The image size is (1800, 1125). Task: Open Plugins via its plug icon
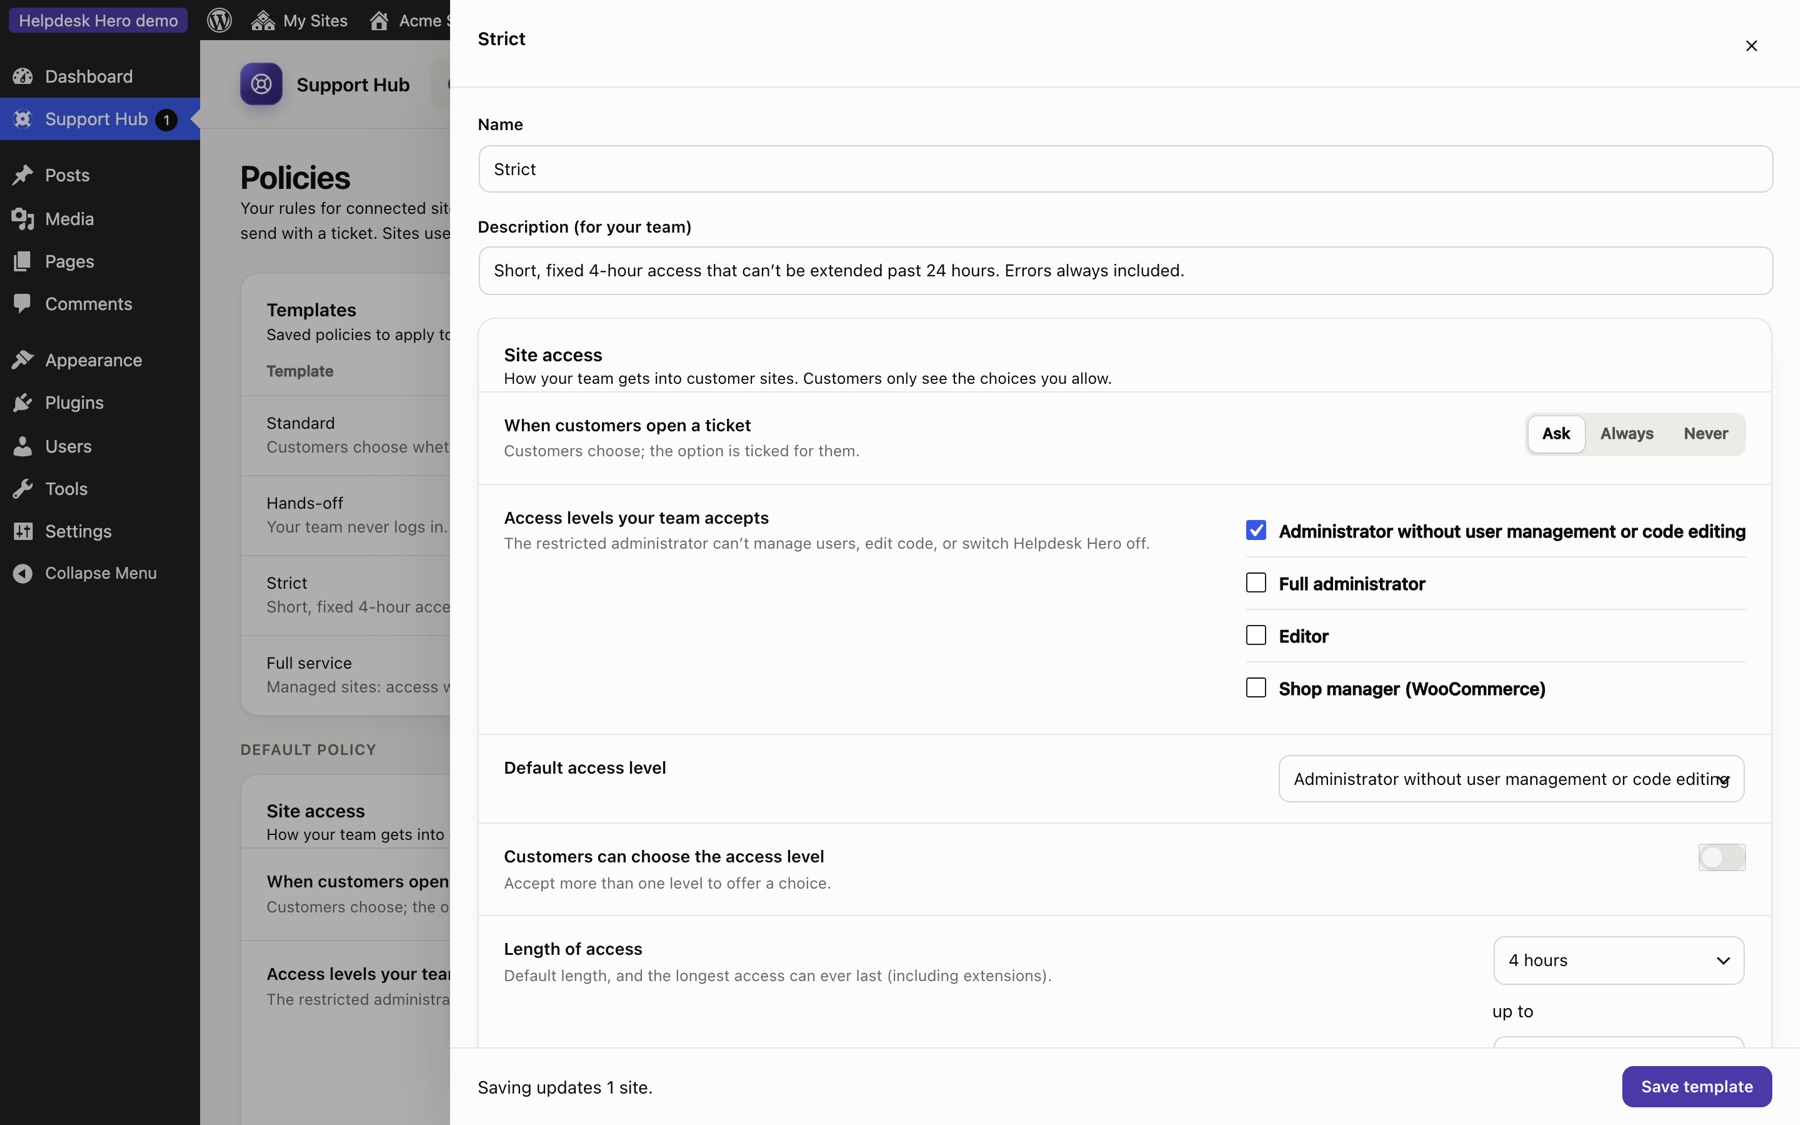(23, 402)
